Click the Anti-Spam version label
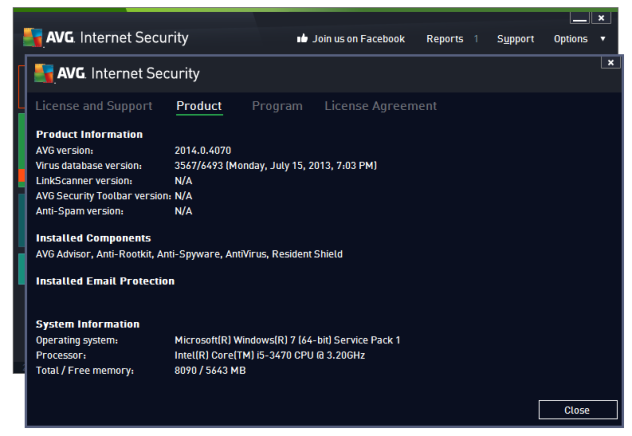This screenshot has width=632, height=436. [x=79, y=211]
